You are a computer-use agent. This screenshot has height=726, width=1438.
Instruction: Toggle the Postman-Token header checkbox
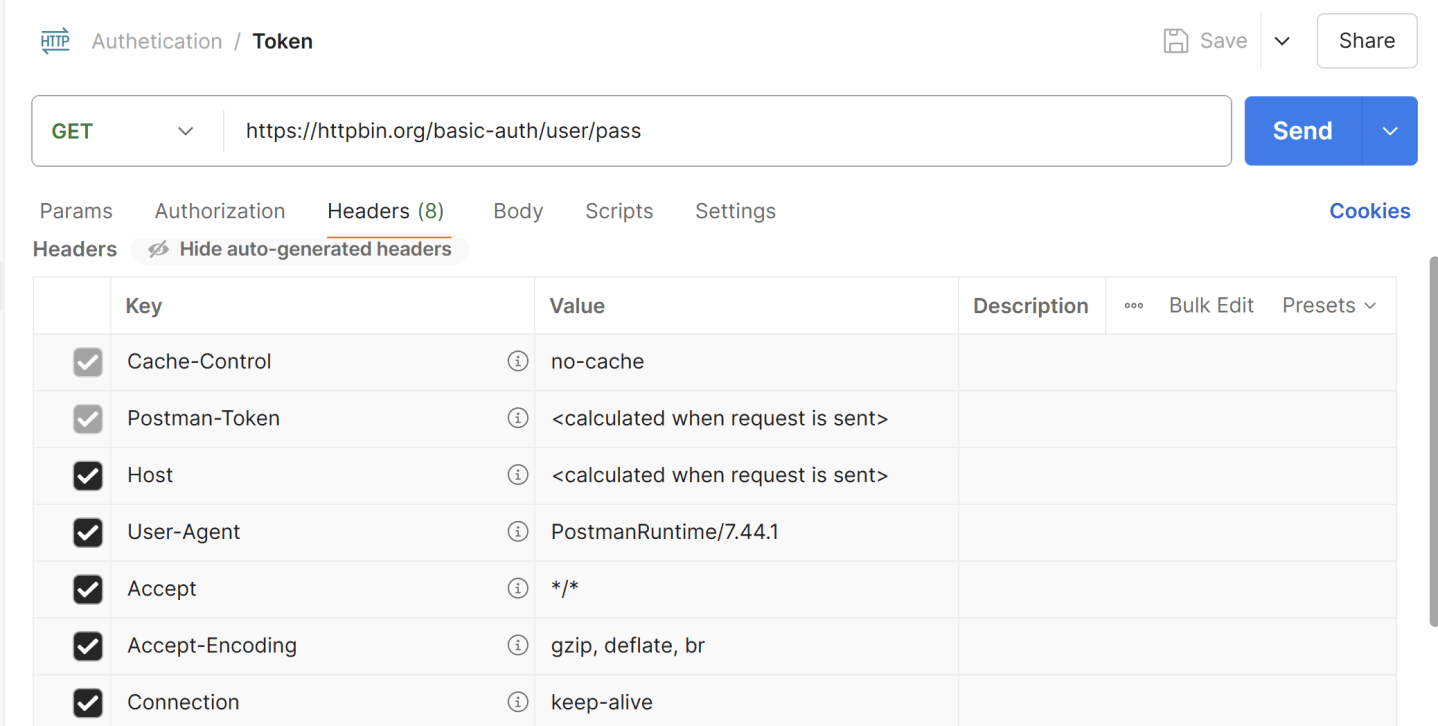[88, 419]
